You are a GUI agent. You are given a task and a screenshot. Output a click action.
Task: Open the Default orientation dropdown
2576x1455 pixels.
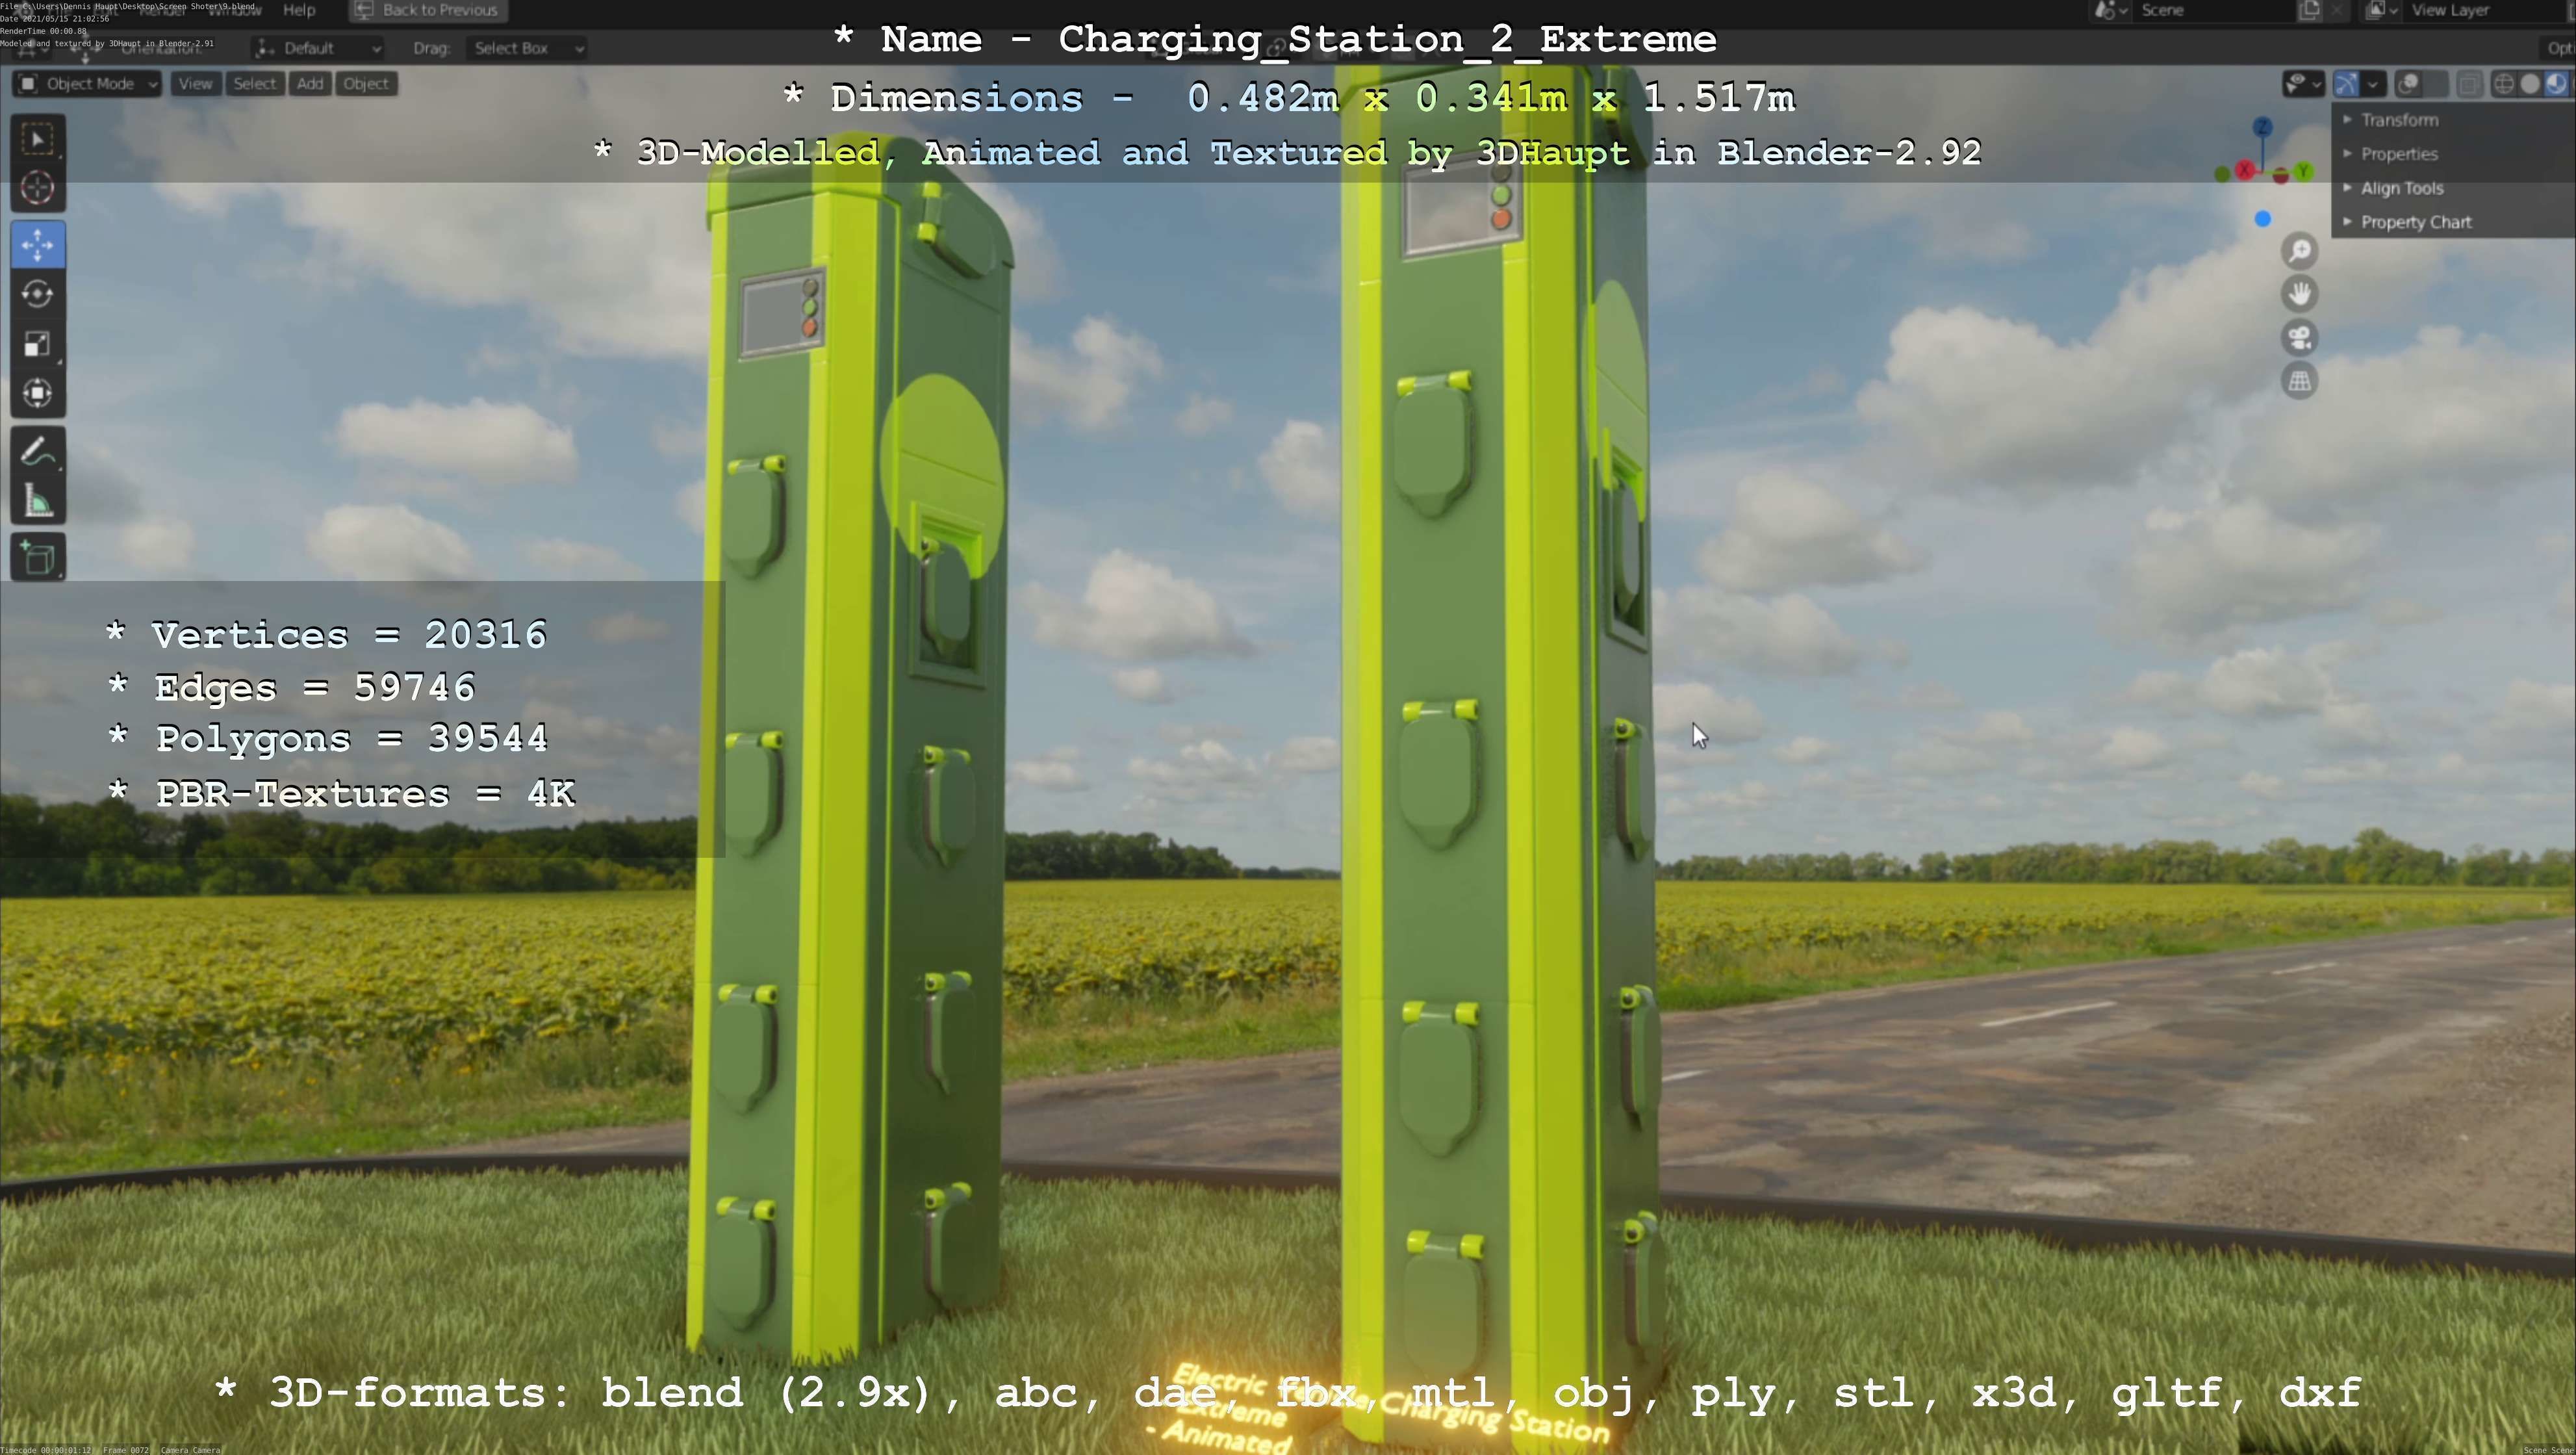[x=318, y=48]
